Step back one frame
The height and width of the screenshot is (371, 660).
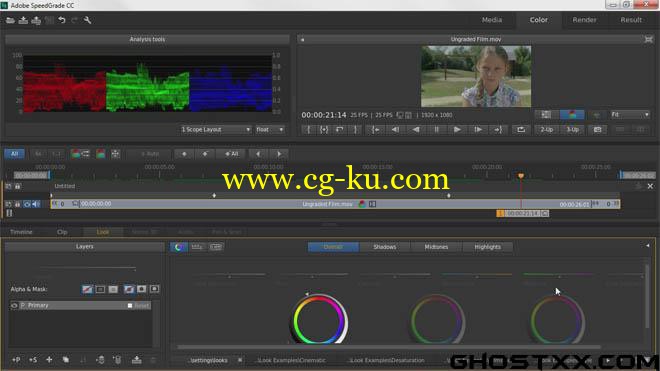click(395, 130)
